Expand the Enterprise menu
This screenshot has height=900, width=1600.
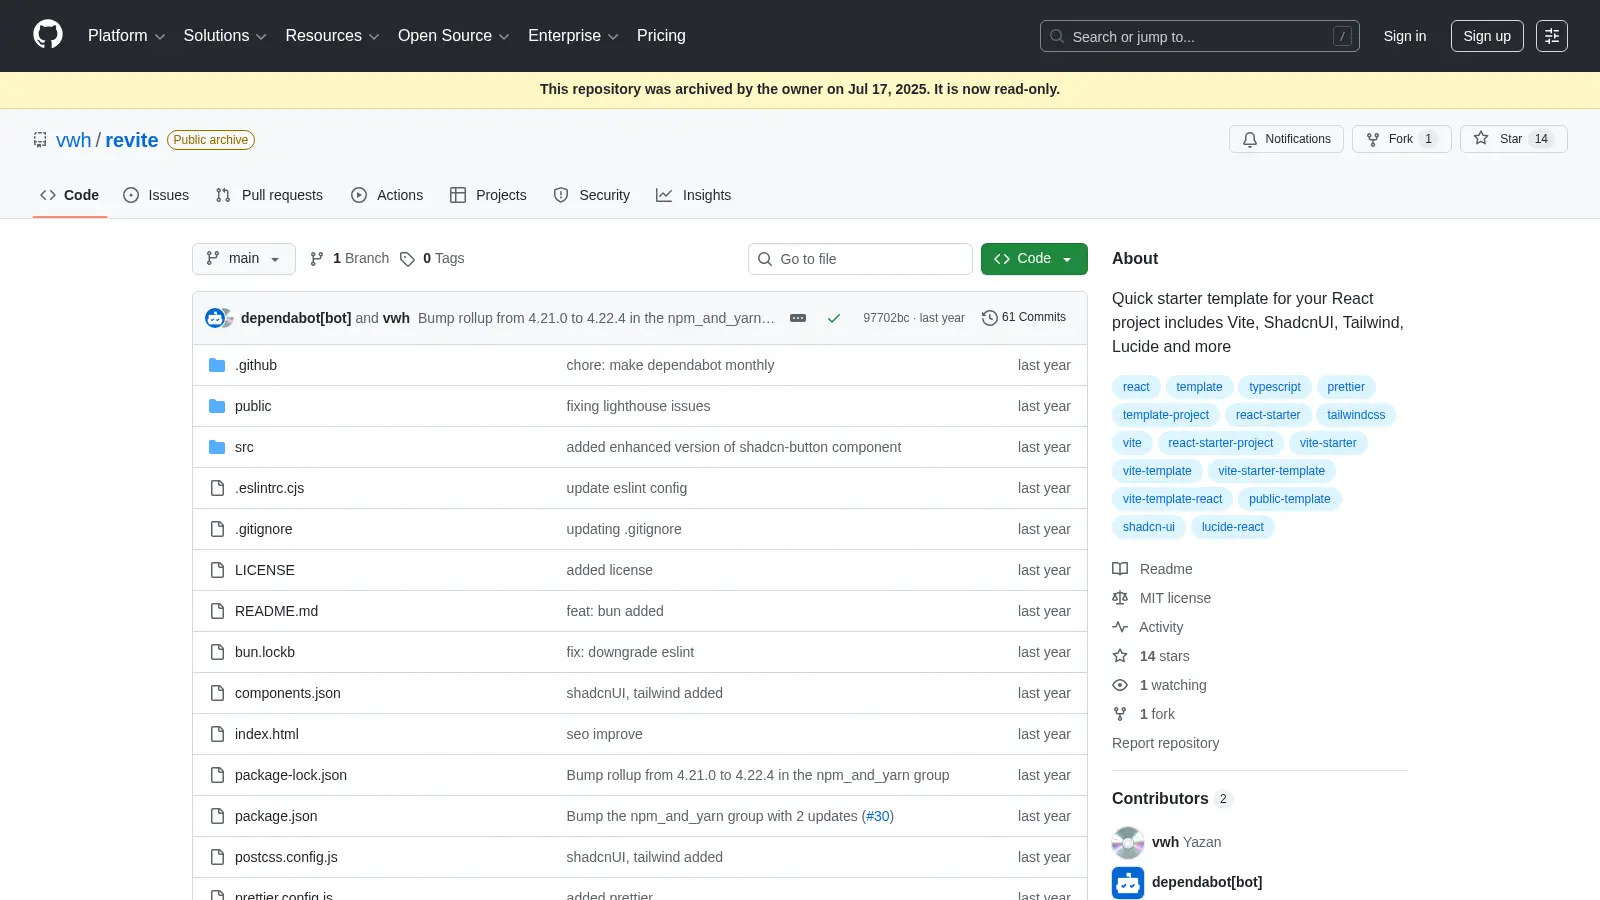tap(573, 36)
